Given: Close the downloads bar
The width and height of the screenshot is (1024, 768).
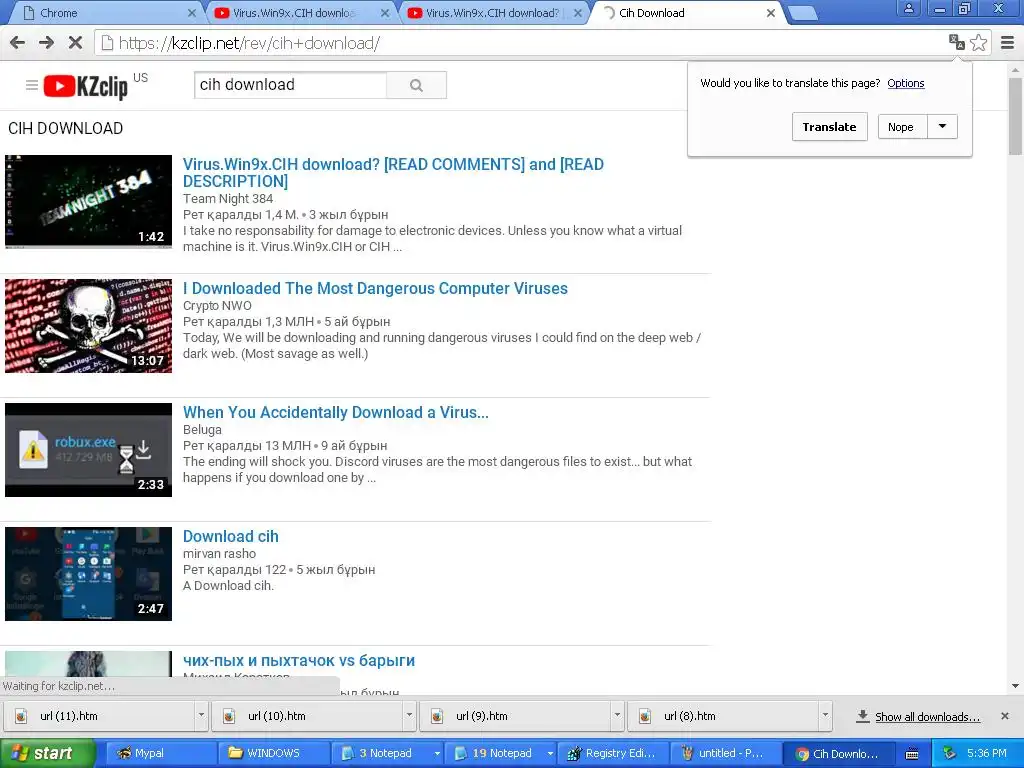Looking at the screenshot, I should pos(1005,716).
